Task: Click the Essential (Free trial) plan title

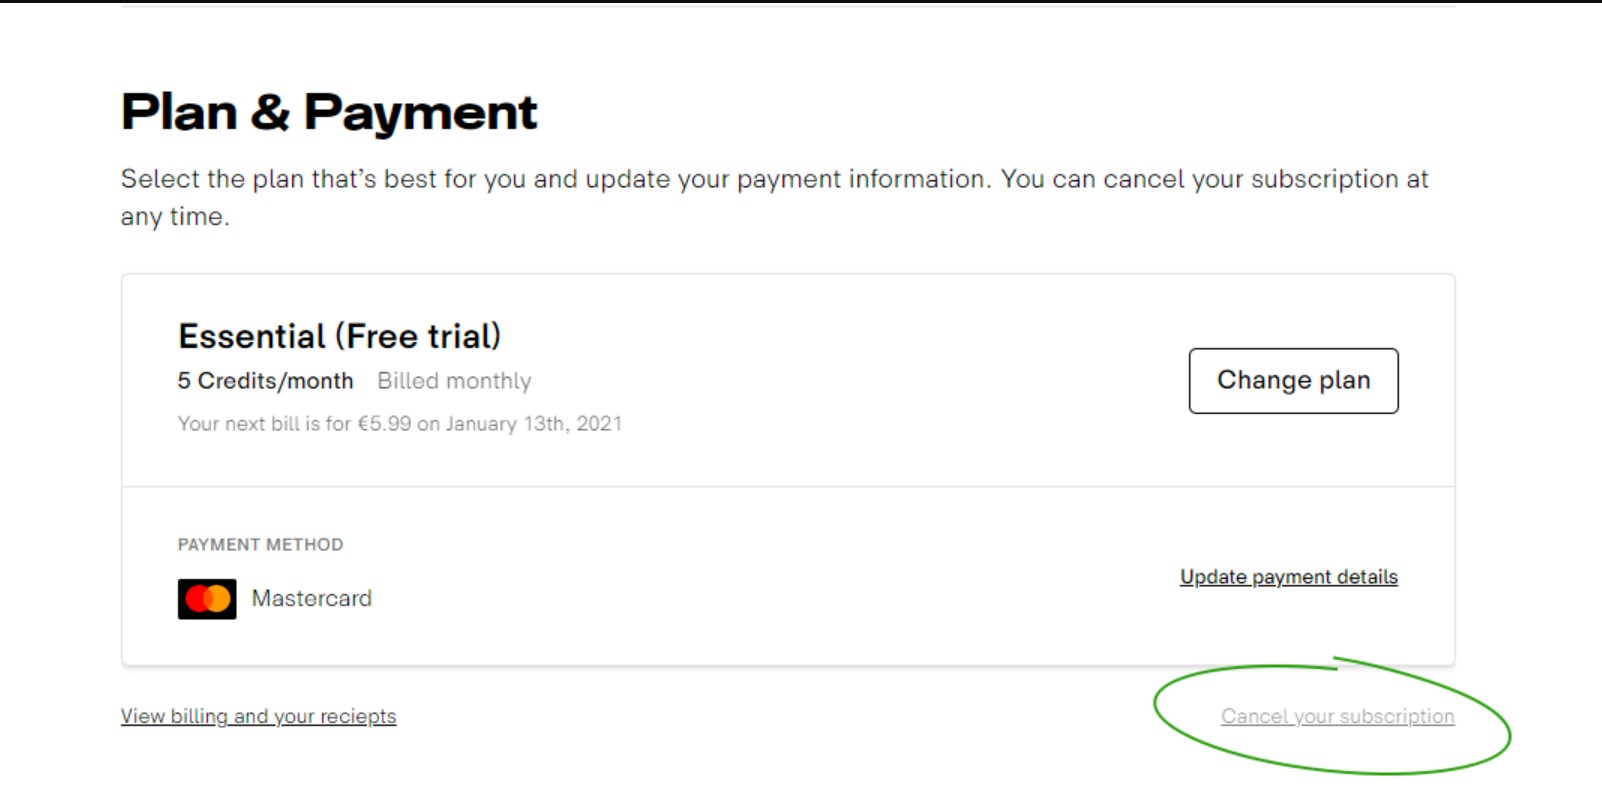Action: [339, 336]
